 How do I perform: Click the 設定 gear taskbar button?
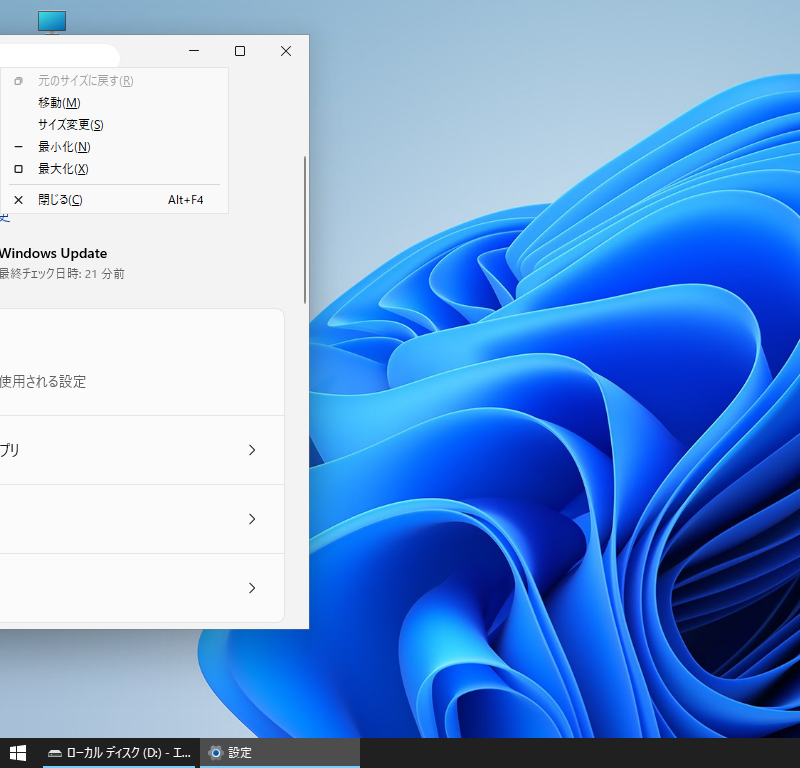280,753
